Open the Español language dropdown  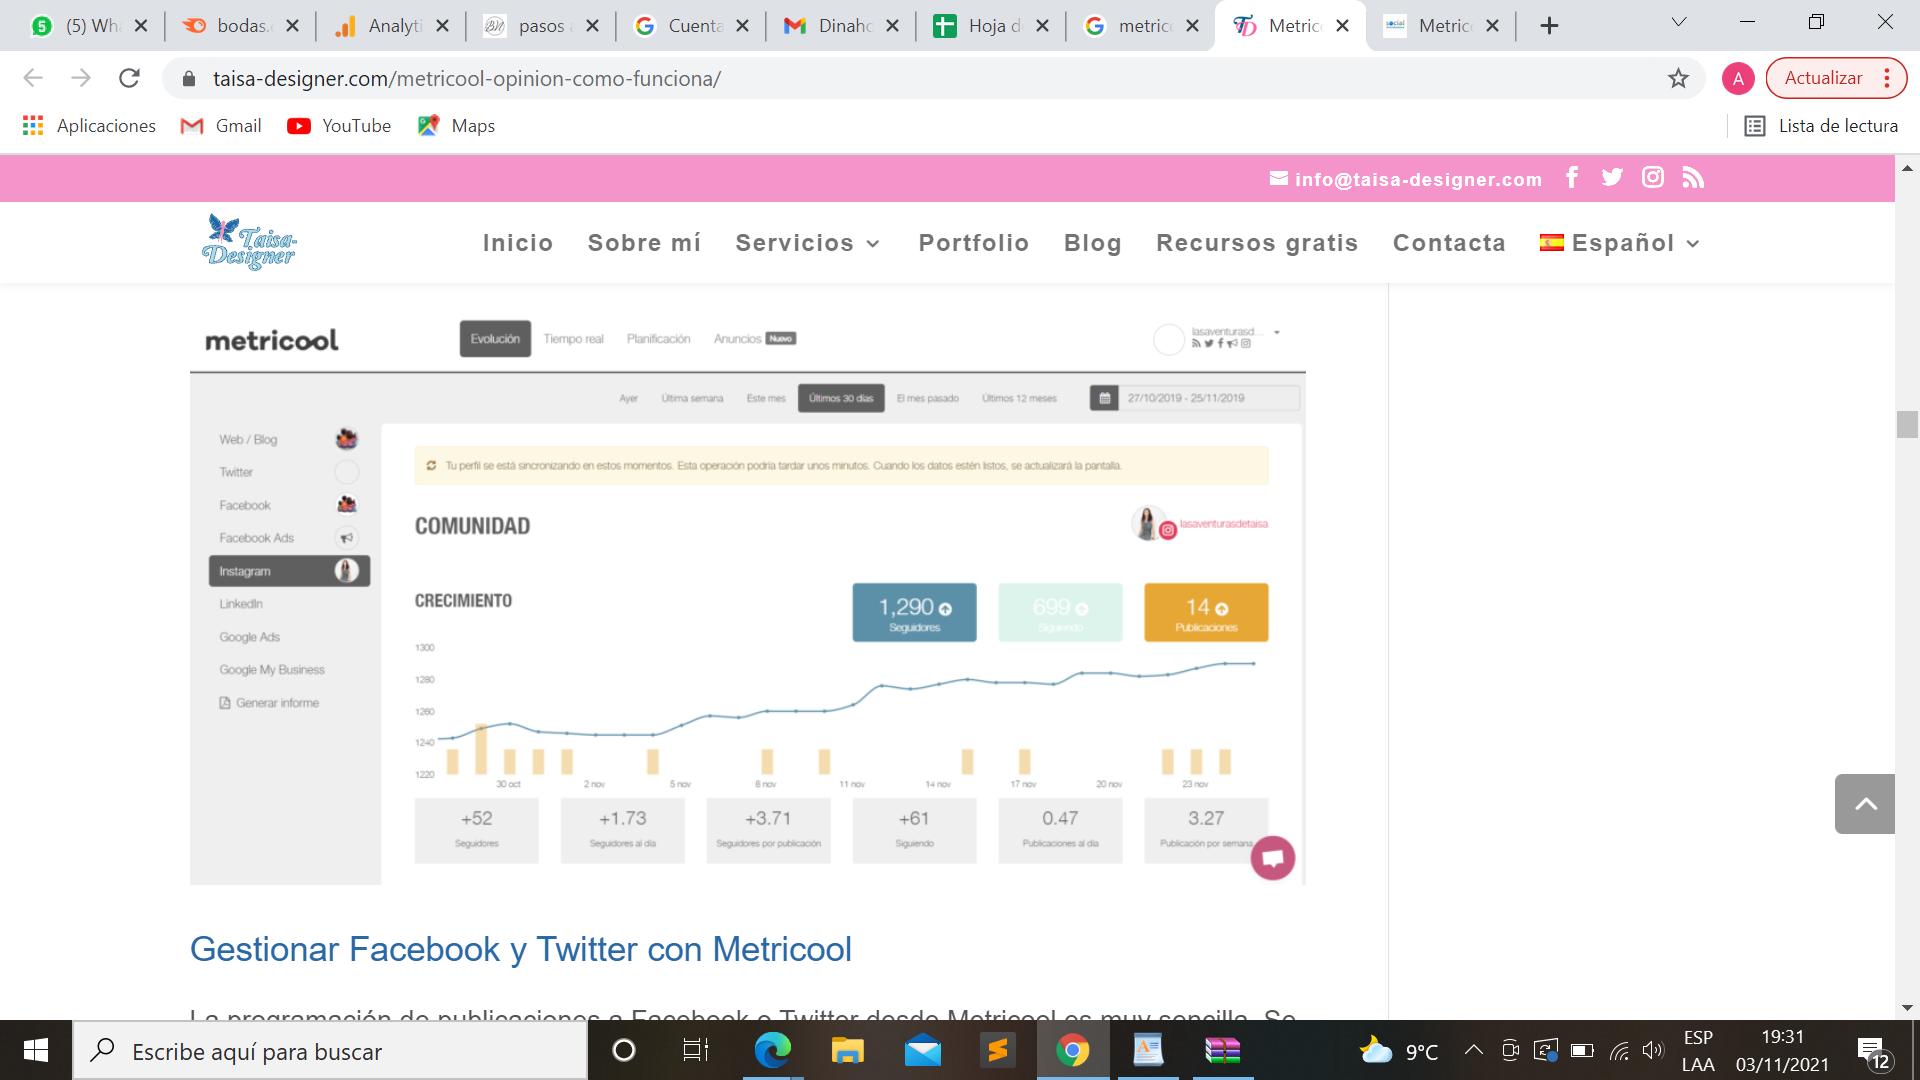(1621, 243)
